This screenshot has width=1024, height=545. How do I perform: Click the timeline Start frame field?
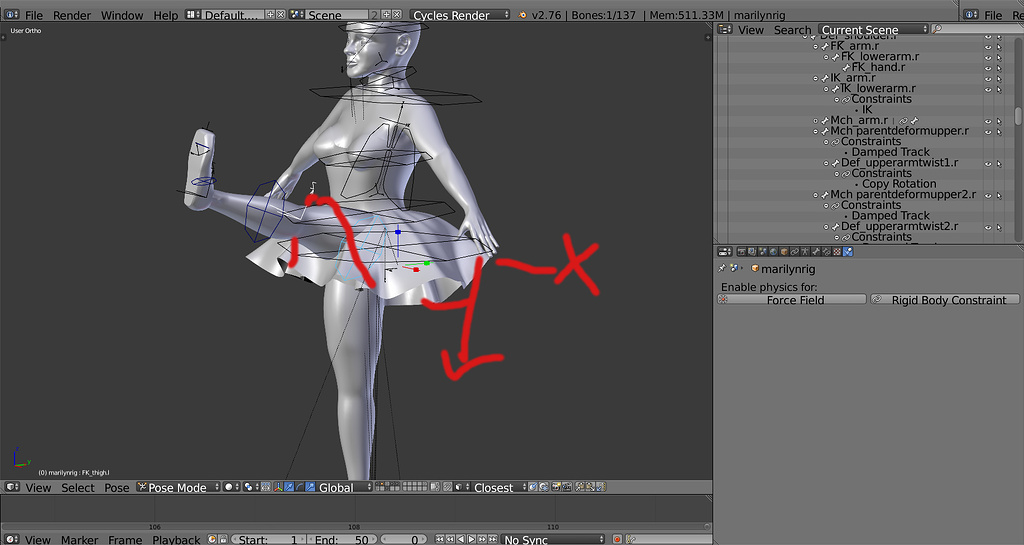pos(268,539)
